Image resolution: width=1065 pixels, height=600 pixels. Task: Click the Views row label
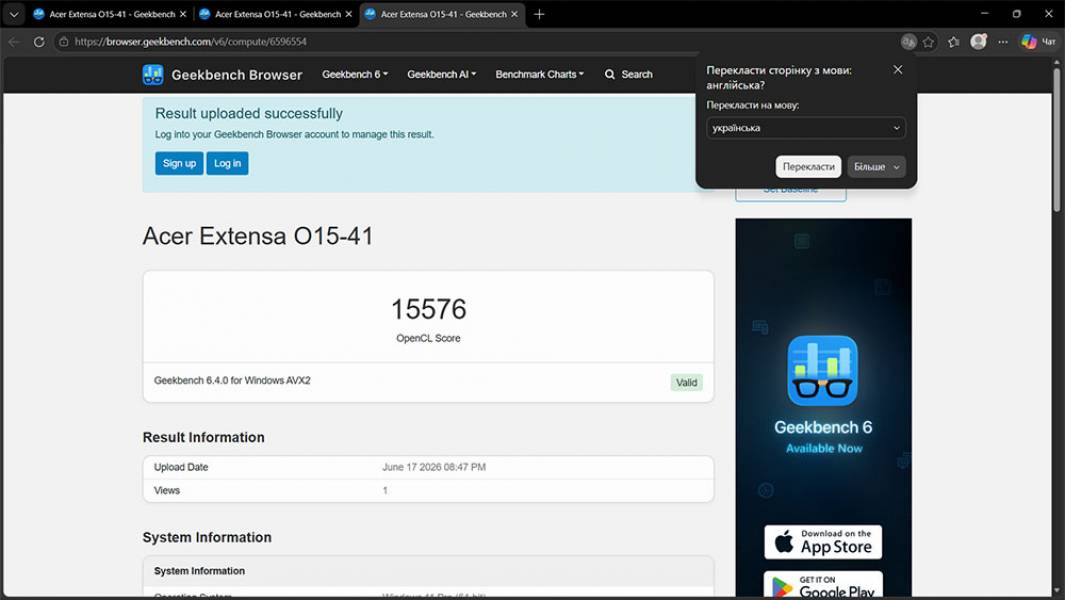pyautogui.click(x=167, y=491)
